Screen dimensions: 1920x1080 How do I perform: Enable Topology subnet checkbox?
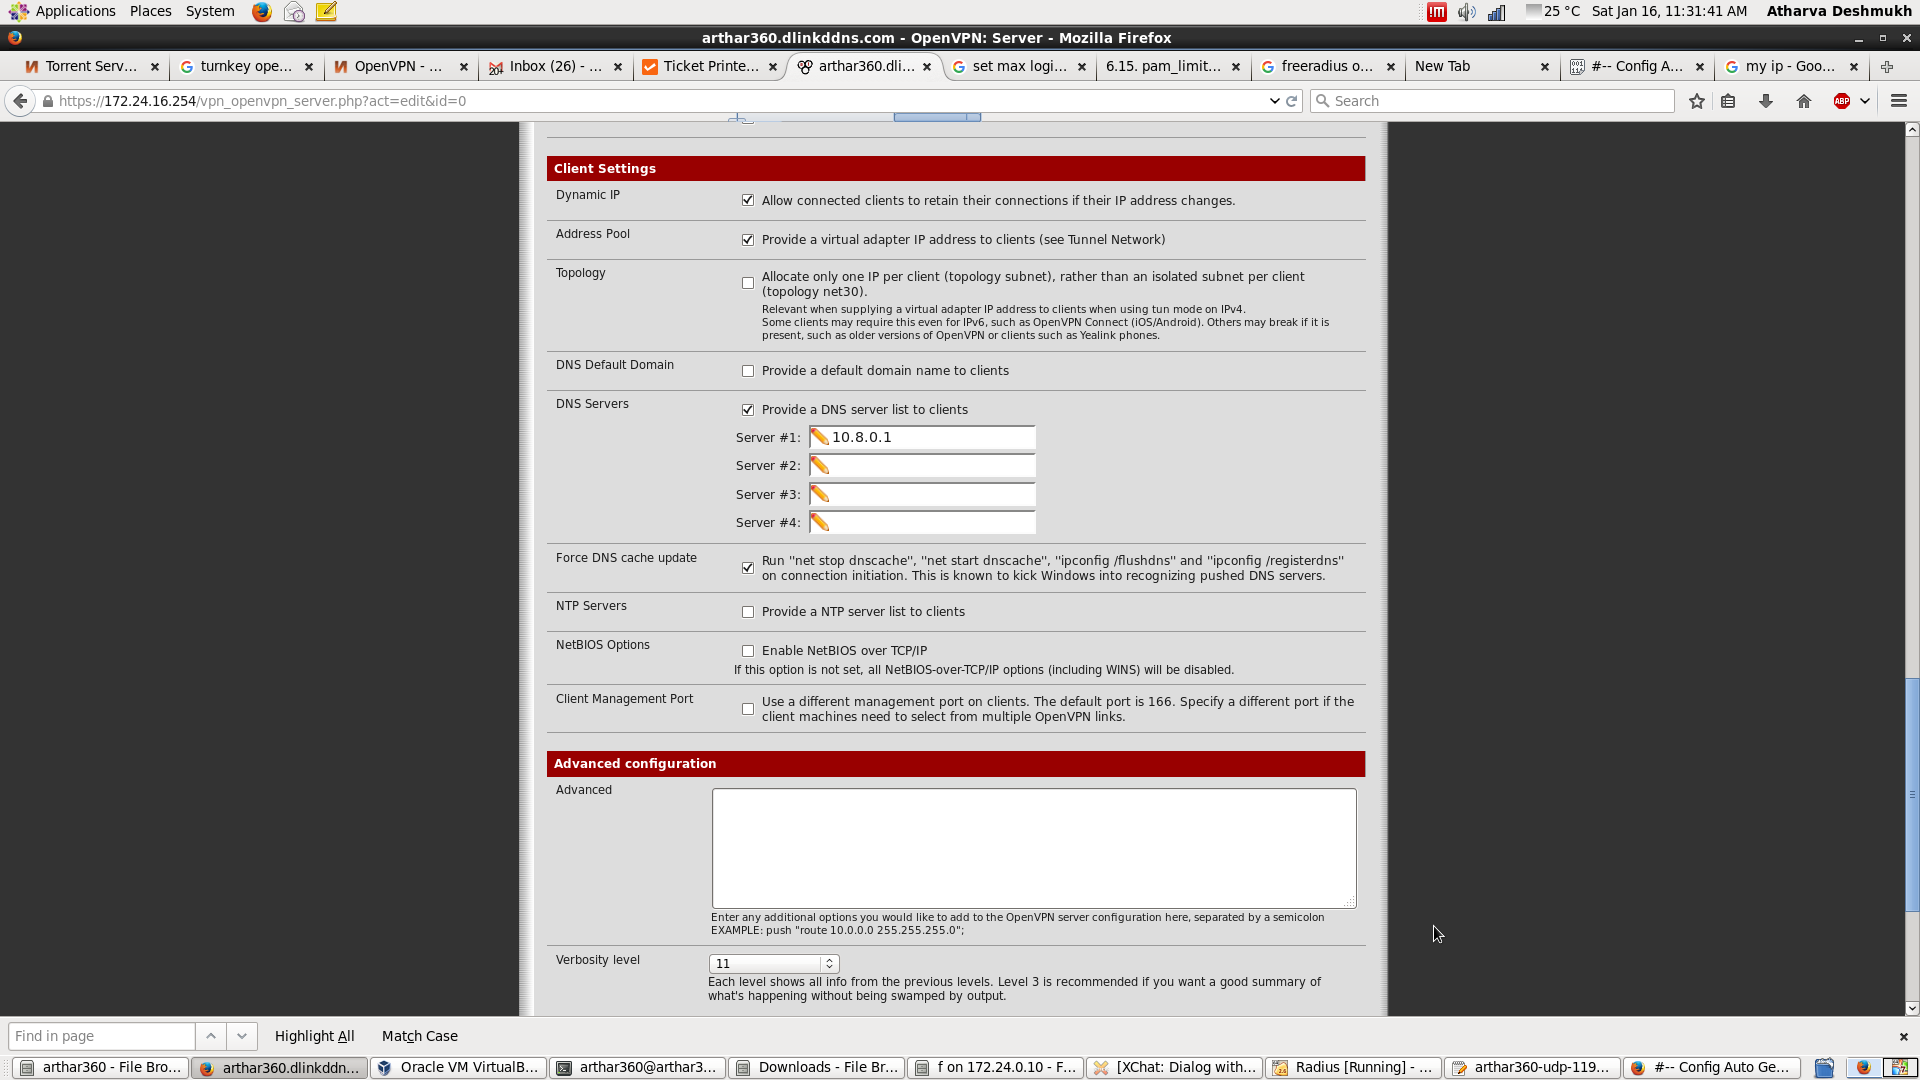(x=748, y=284)
